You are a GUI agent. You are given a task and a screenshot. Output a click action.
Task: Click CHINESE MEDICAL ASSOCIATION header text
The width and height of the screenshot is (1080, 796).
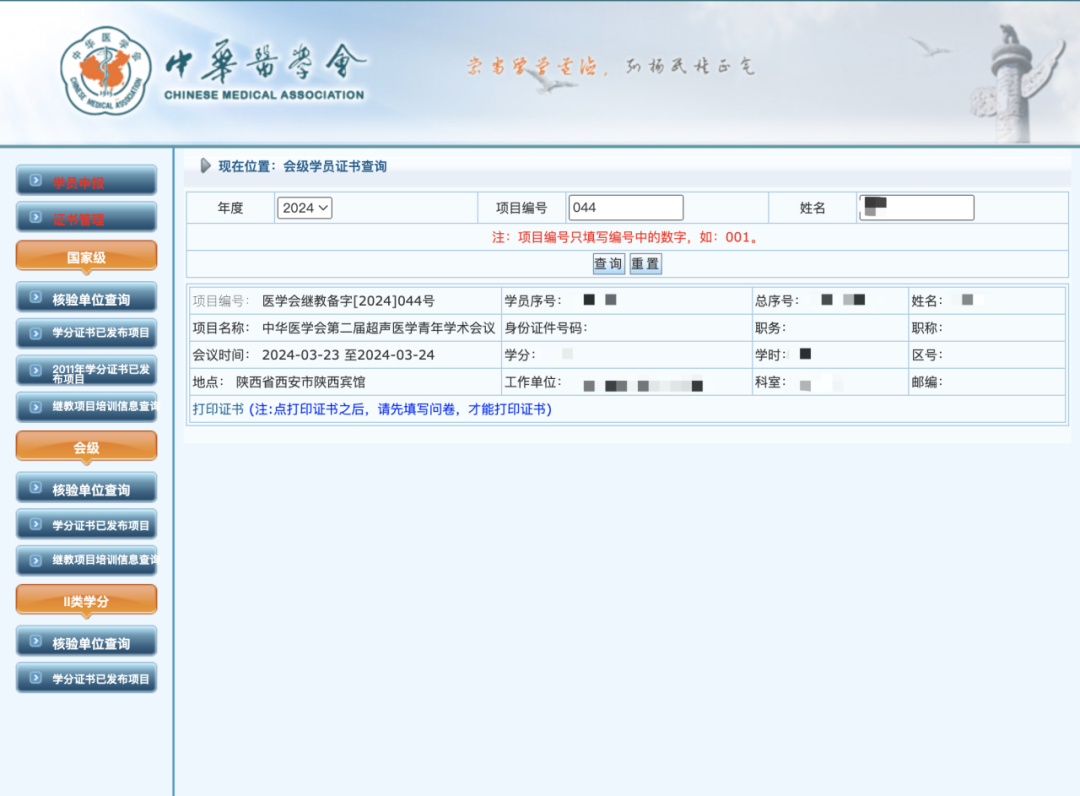click(264, 95)
